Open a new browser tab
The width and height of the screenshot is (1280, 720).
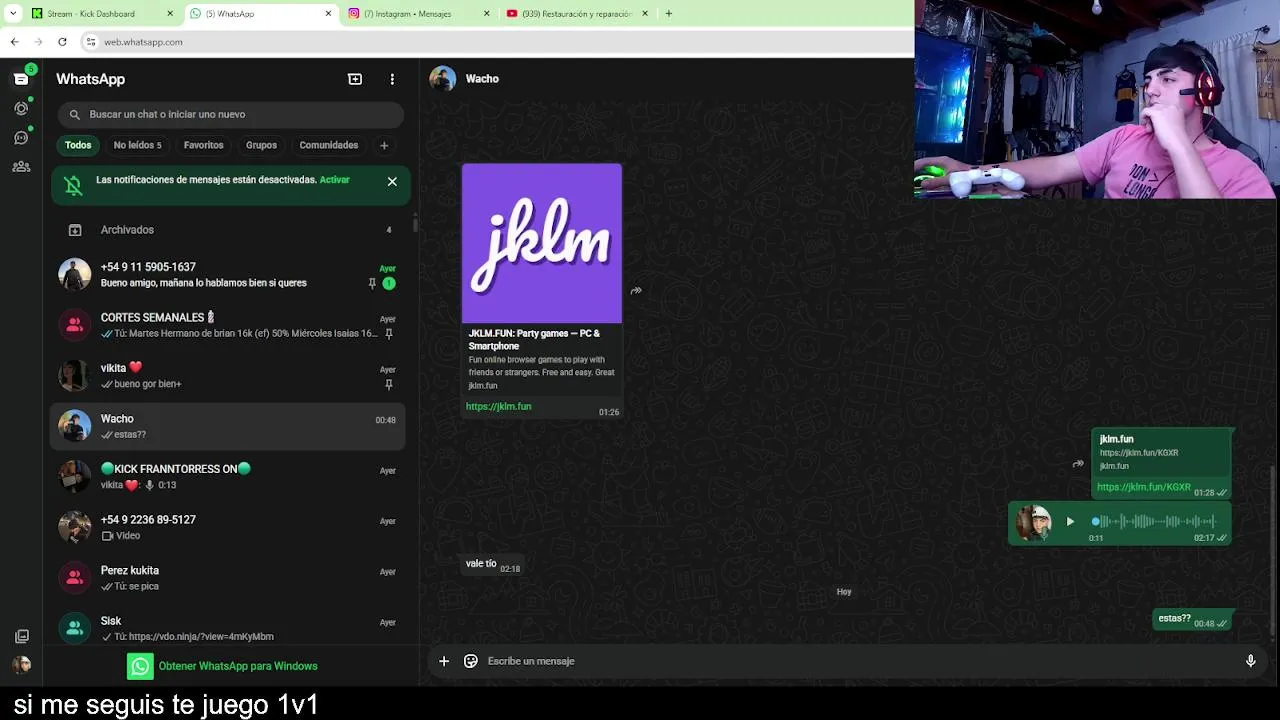point(669,14)
